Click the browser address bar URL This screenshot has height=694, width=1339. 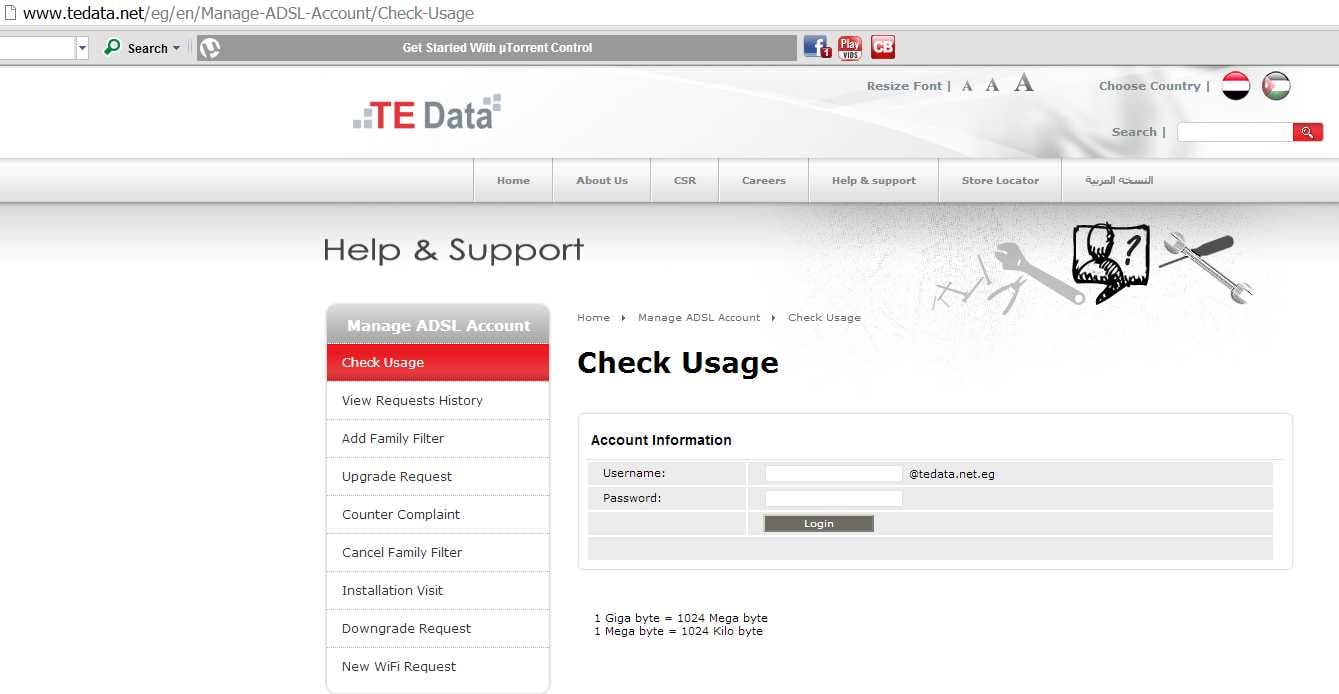coord(248,13)
